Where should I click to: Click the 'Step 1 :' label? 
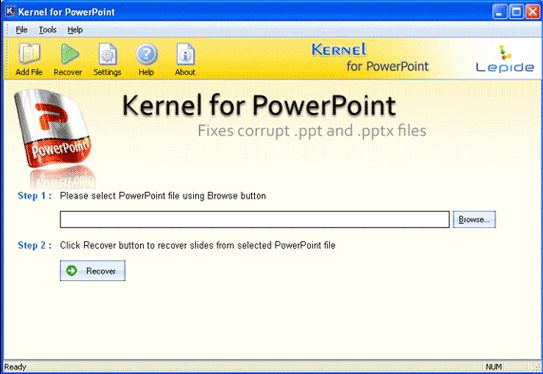(x=35, y=196)
